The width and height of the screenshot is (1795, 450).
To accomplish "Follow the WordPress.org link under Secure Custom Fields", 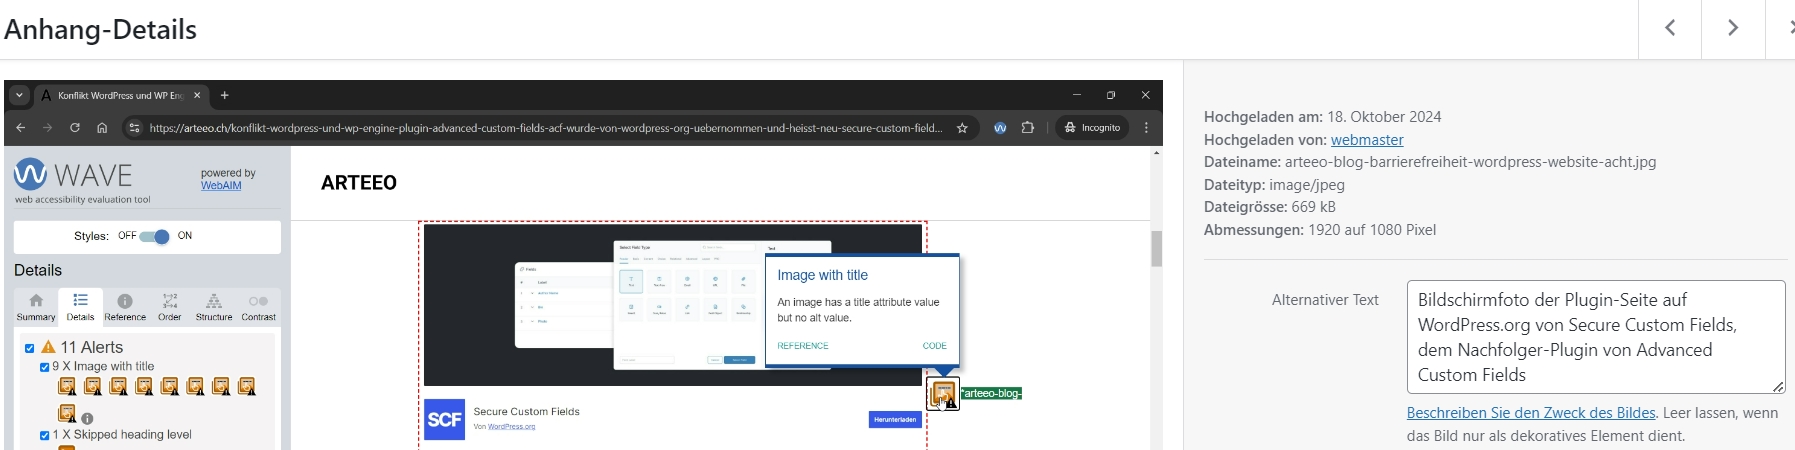I will pyautogui.click(x=511, y=427).
